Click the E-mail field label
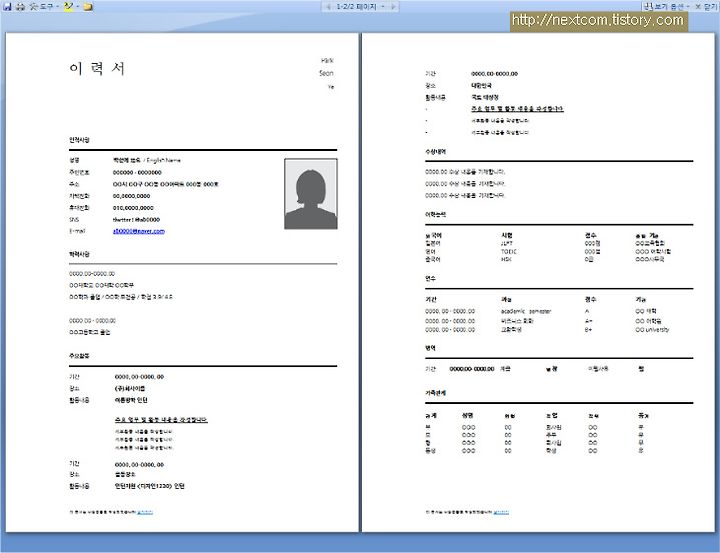The image size is (720, 553). coord(77,231)
